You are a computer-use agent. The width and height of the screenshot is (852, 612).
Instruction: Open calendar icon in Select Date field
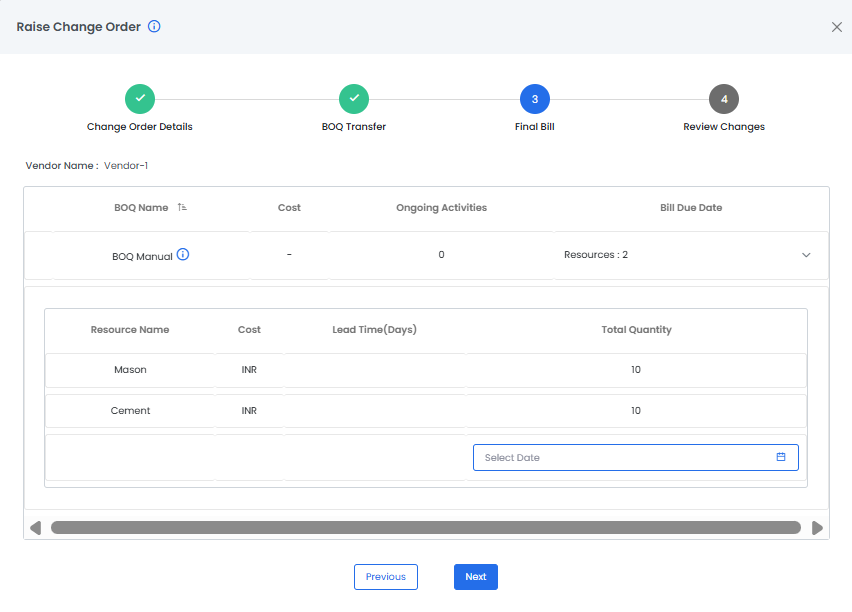click(x=781, y=457)
